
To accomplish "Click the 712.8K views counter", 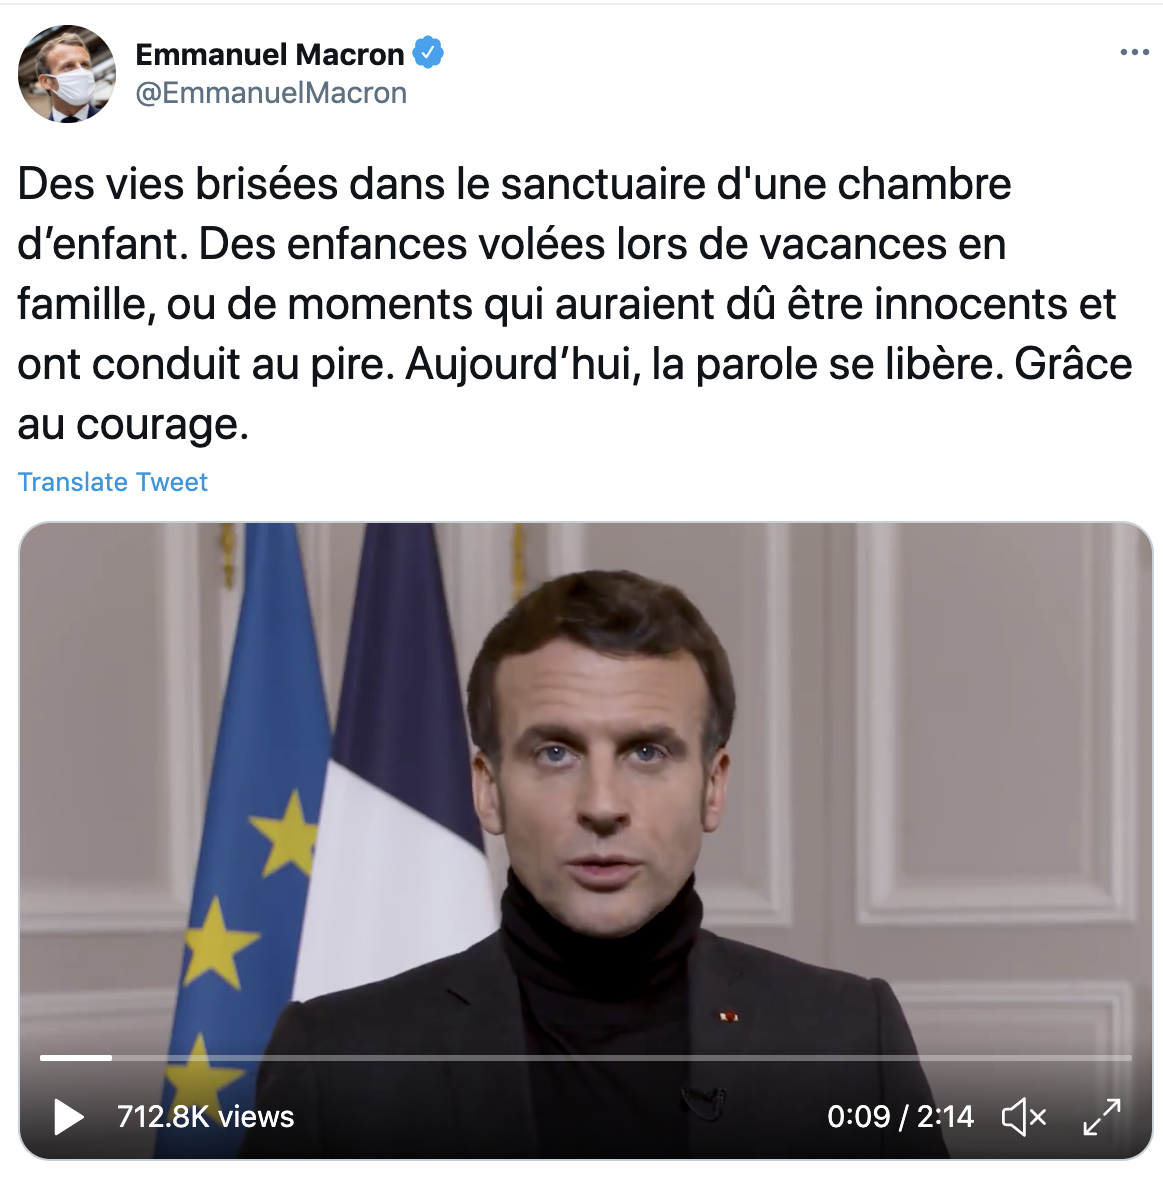I will click(205, 1117).
